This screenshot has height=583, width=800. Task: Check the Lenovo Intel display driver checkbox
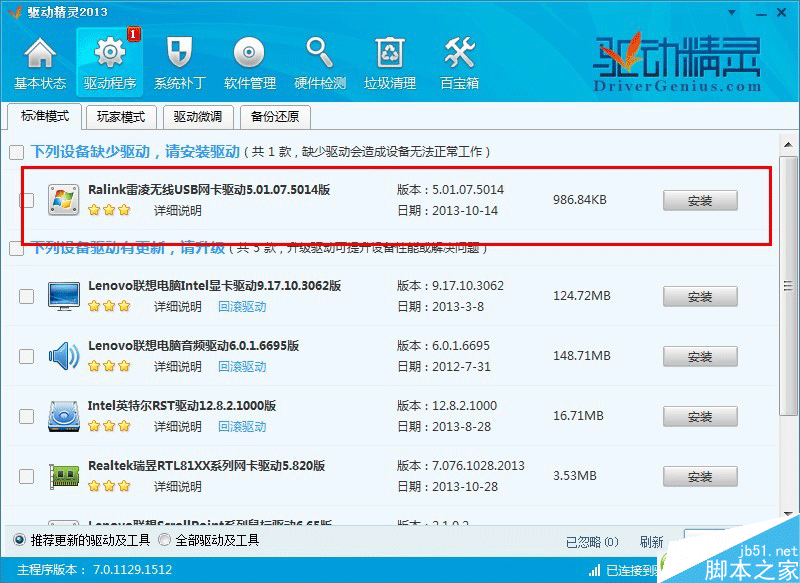click(x=27, y=296)
